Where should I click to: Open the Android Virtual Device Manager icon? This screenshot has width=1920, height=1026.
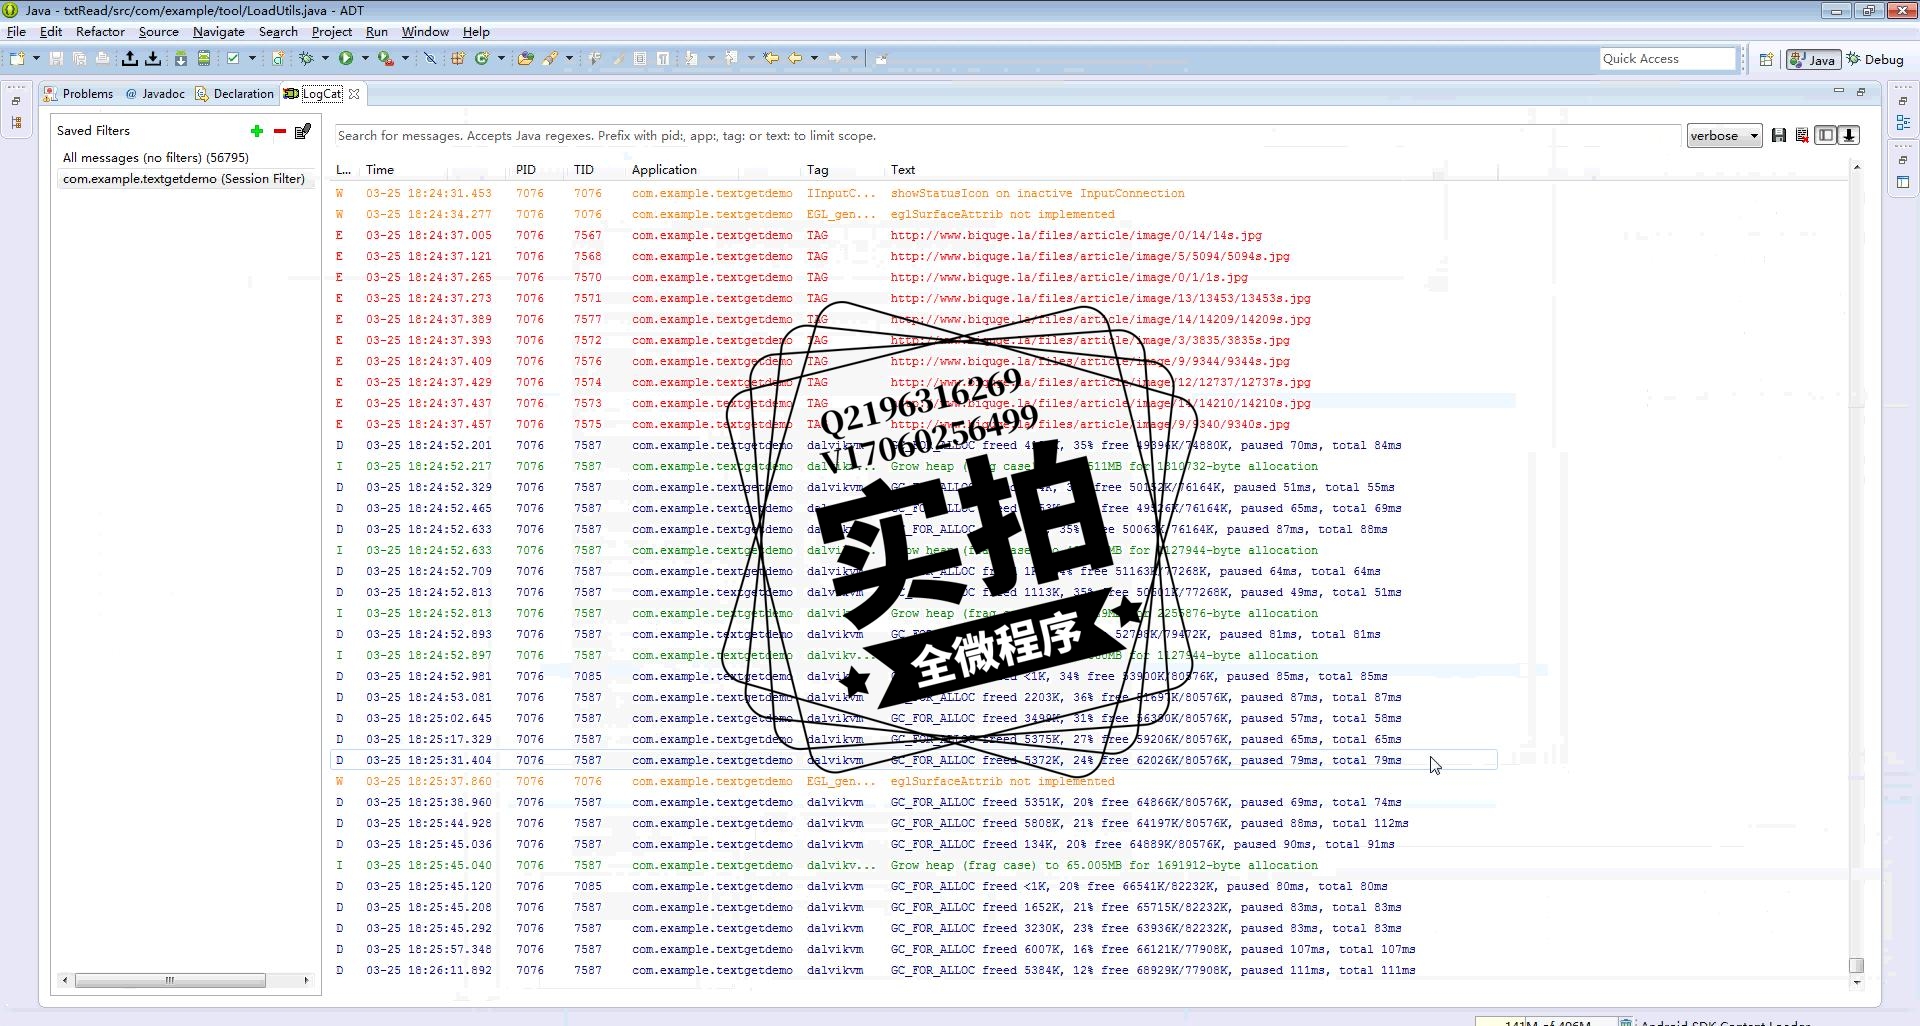point(204,59)
